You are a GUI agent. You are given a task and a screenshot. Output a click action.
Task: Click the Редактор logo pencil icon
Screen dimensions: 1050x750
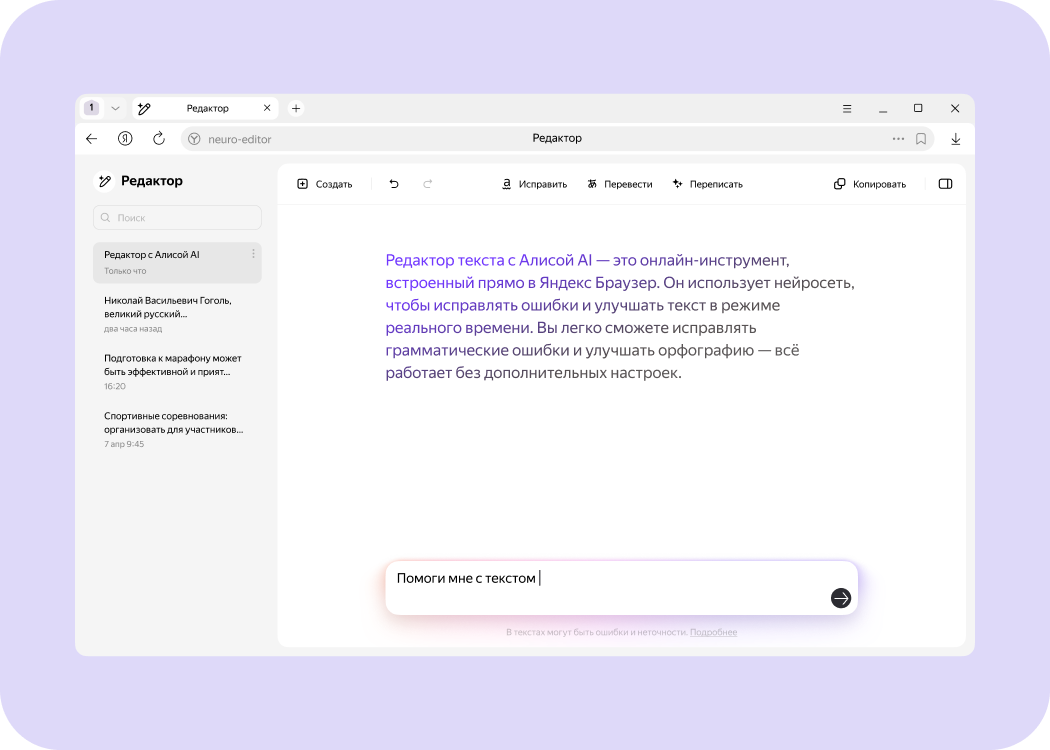point(104,181)
